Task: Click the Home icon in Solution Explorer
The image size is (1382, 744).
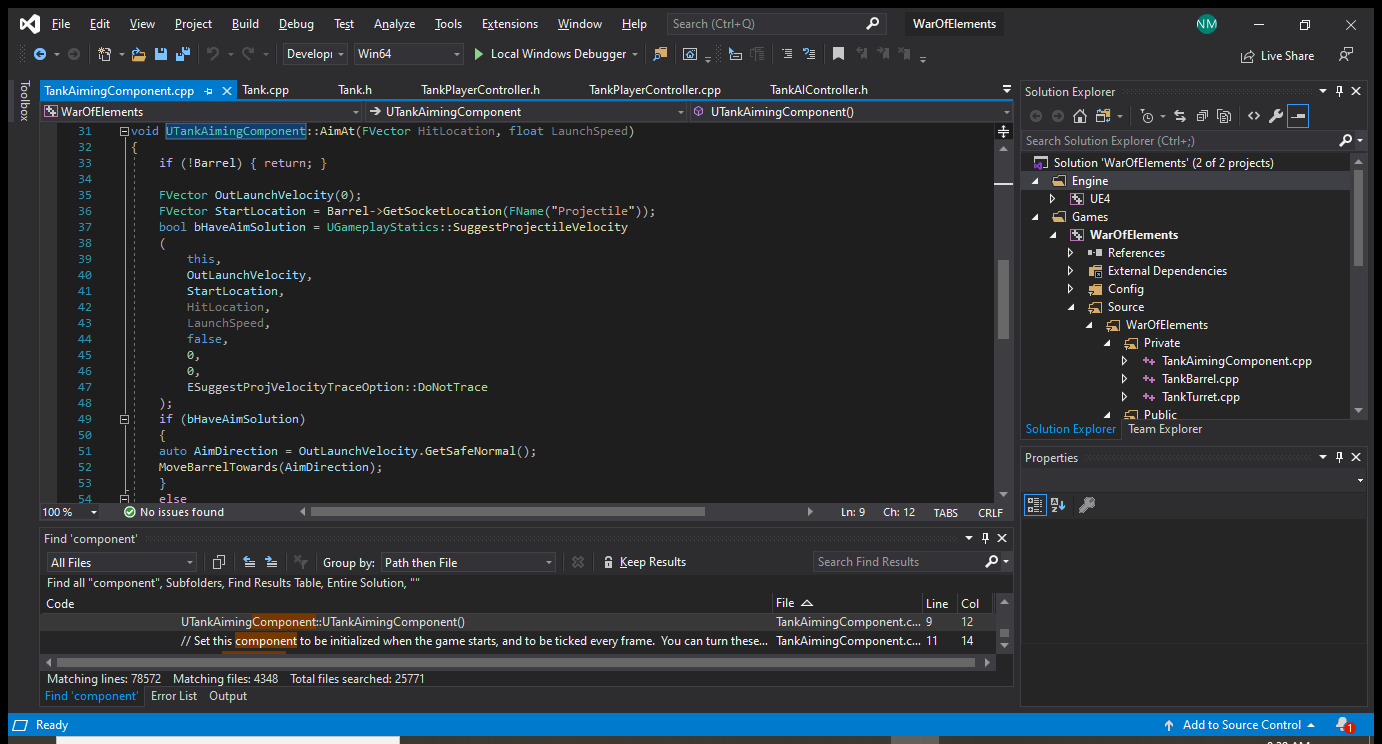Action: point(1081,116)
